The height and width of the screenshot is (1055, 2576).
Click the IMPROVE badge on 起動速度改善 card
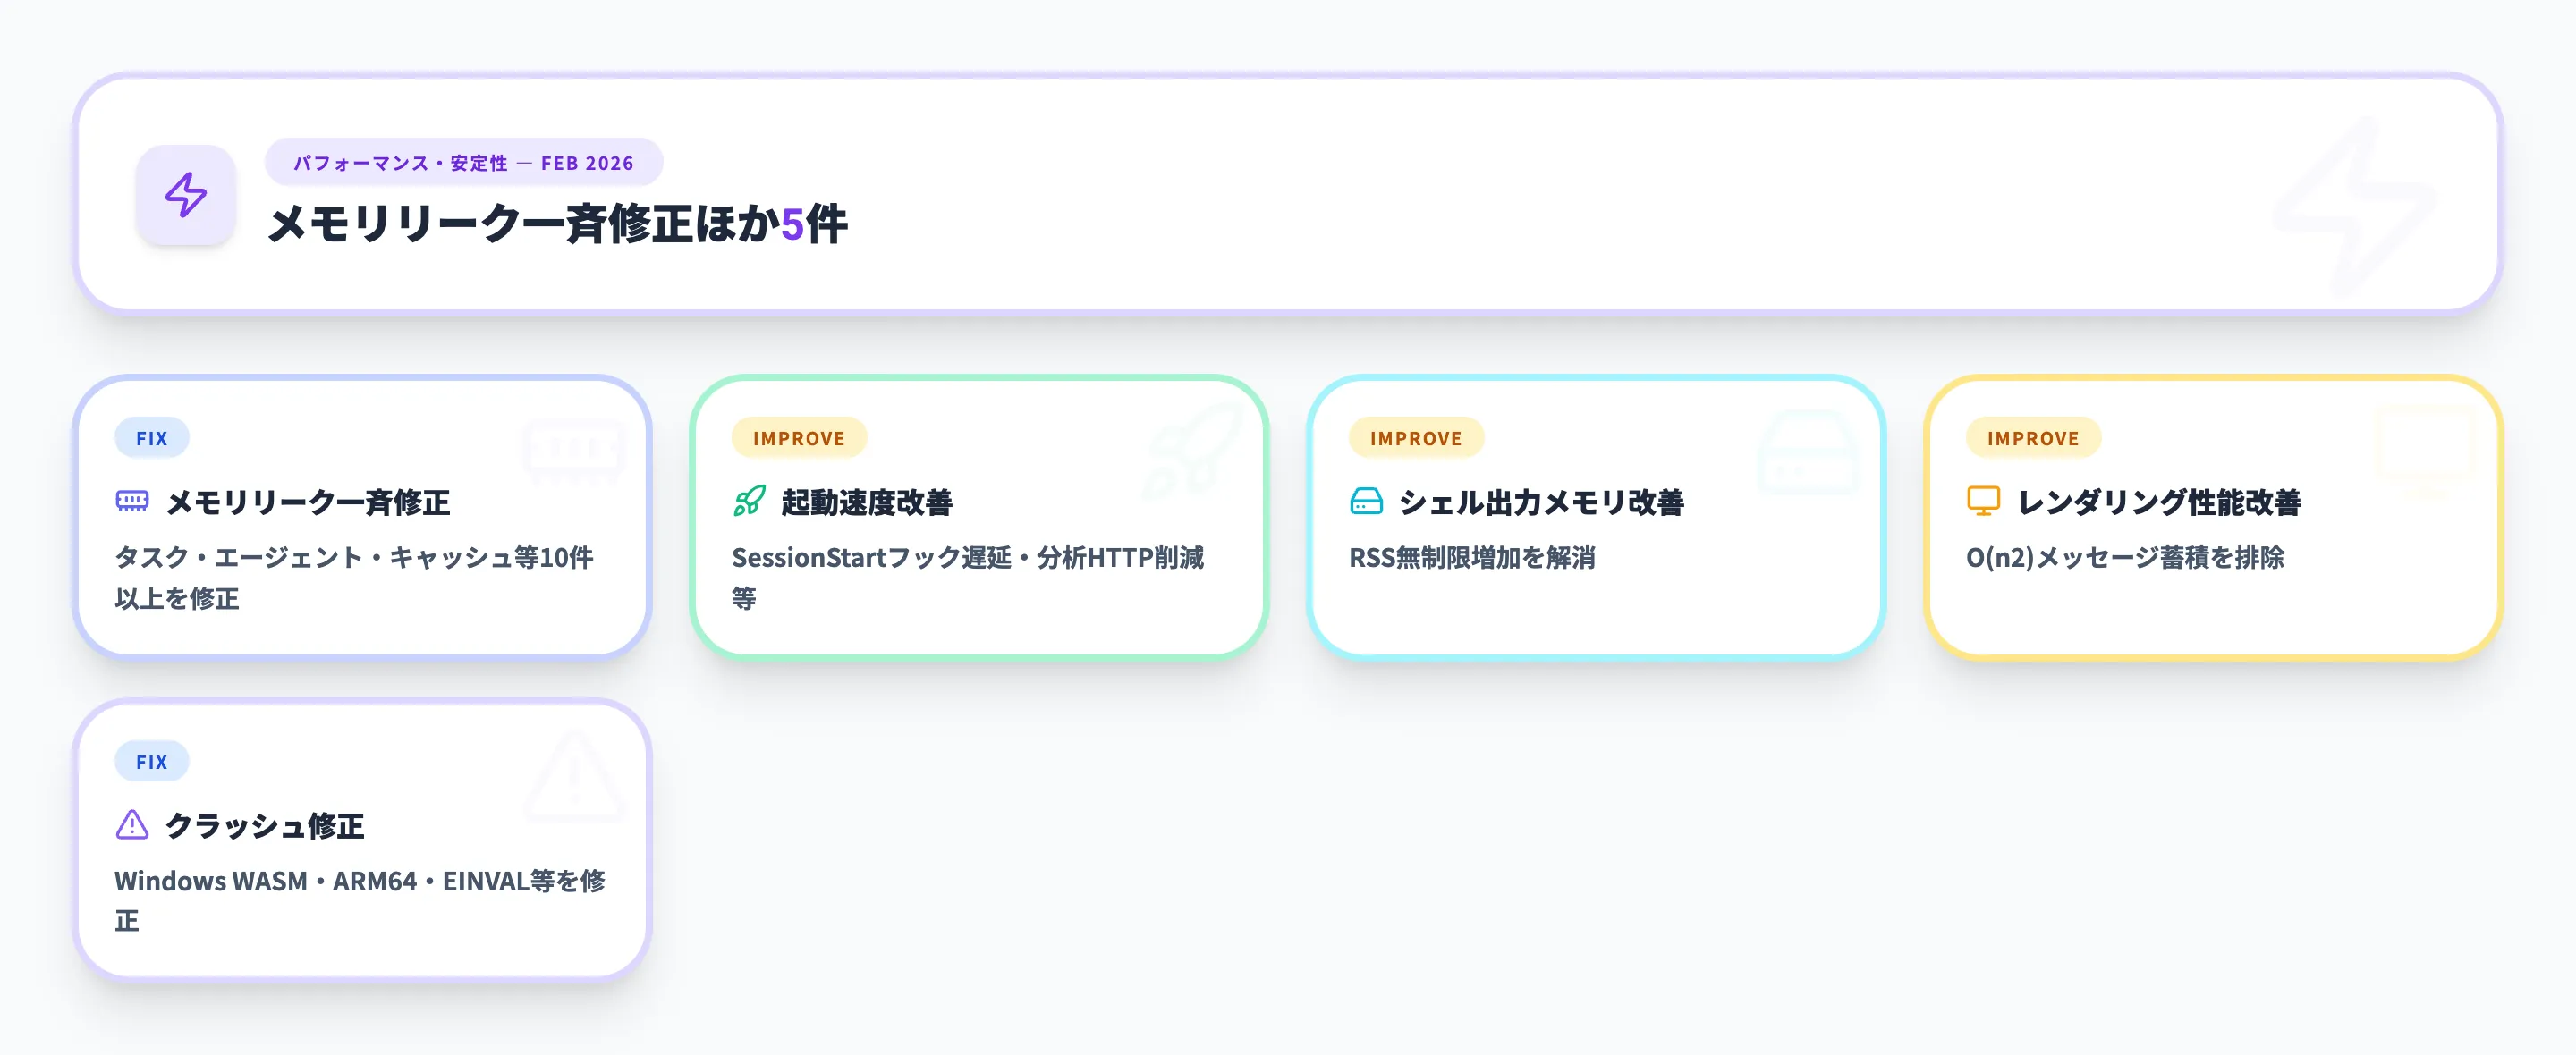pyautogui.click(x=799, y=437)
